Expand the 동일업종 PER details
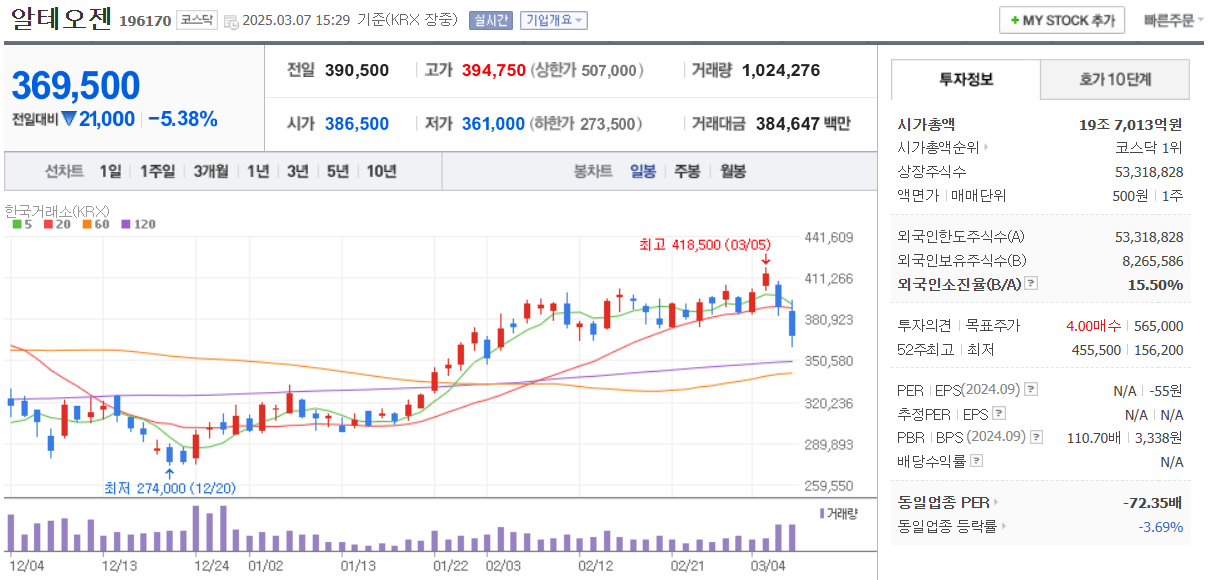The height and width of the screenshot is (580, 1209). click(994, 502)
